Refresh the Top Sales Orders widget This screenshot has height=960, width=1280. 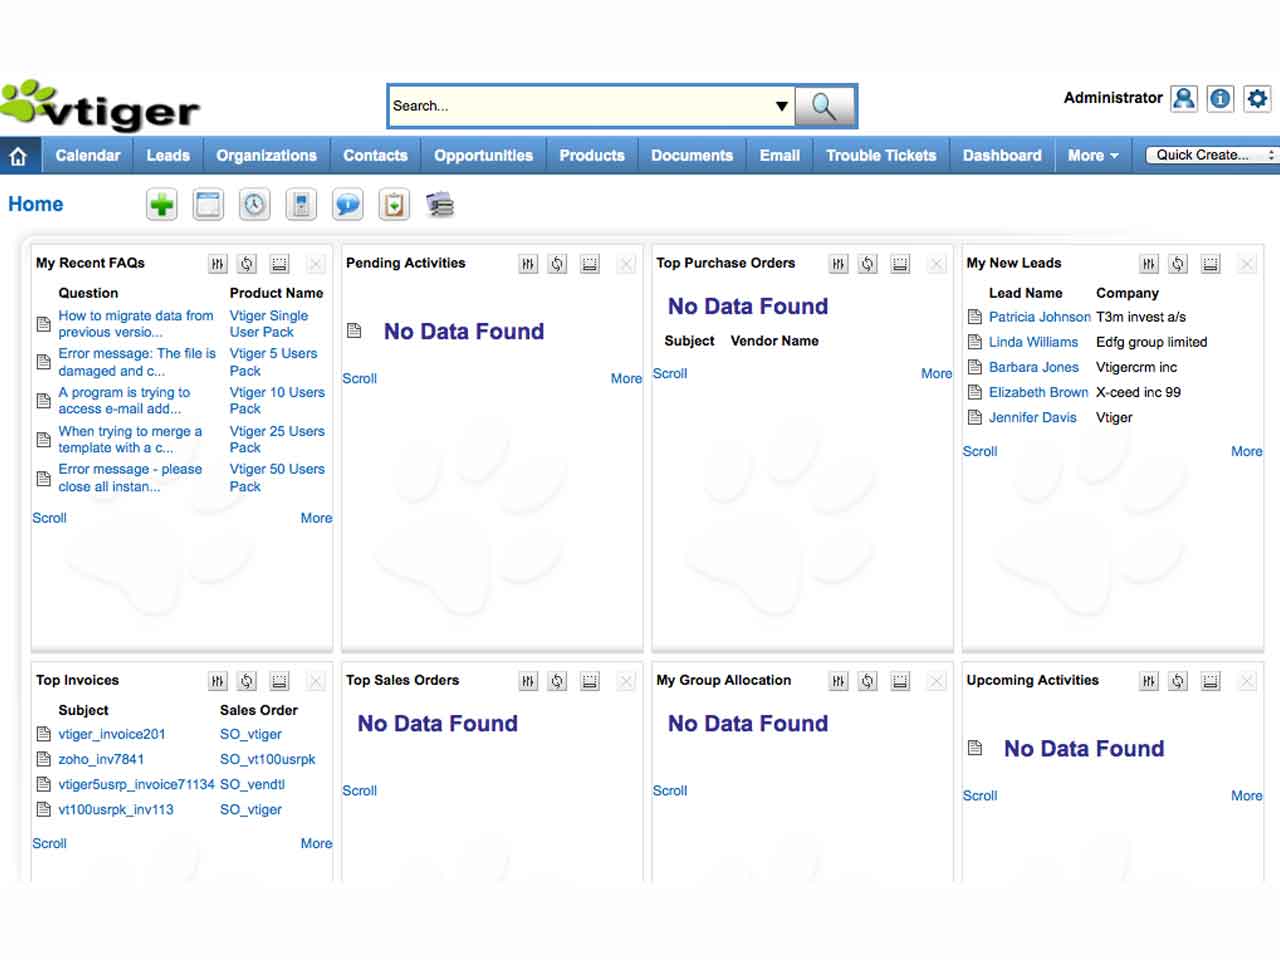557,681
